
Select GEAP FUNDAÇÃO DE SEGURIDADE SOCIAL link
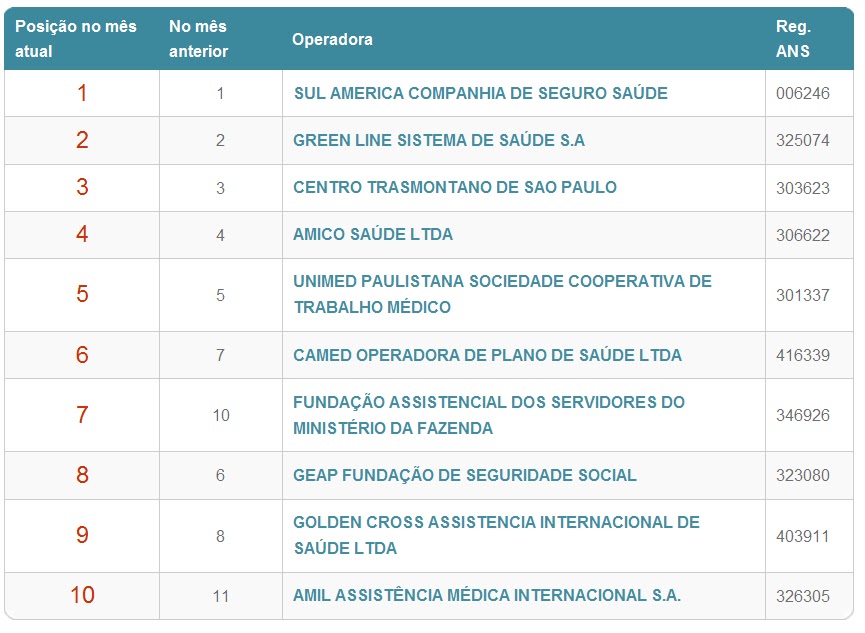465,475
